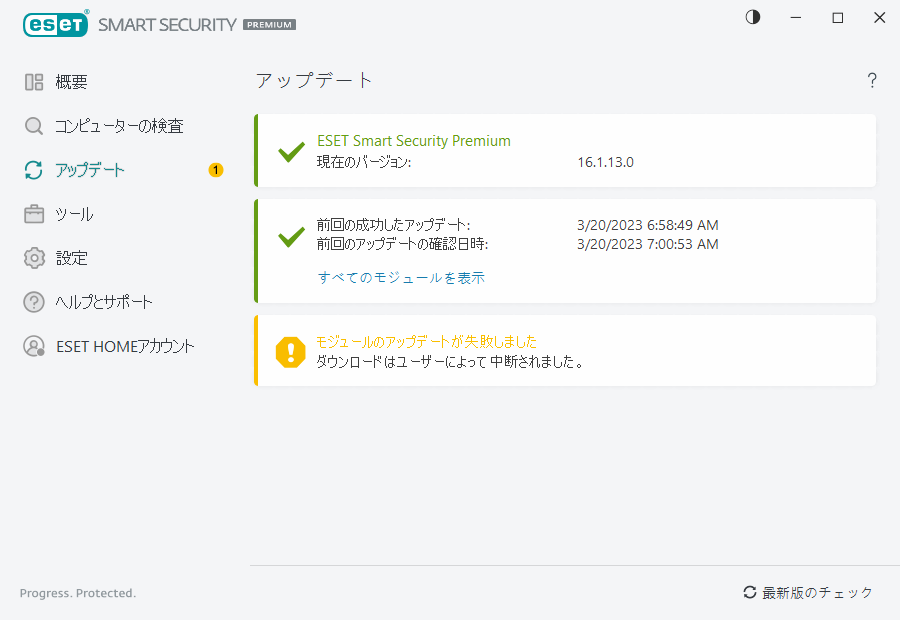900x620 pixels.
Task: Toggle dark mode with the contrast icon
Action: (x=752, y=17)
